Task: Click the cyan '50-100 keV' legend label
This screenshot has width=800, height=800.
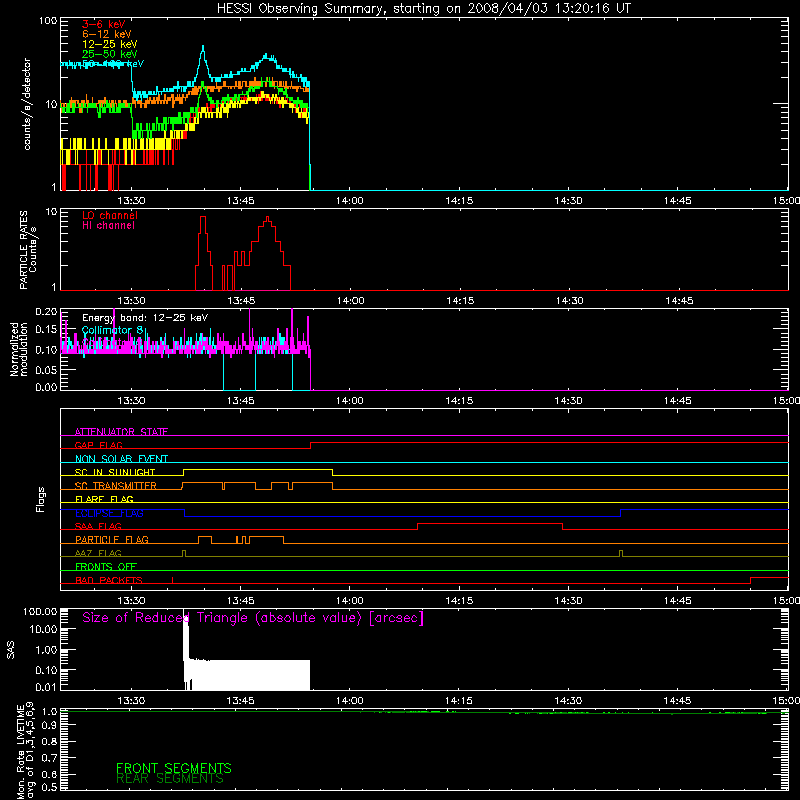Action: 113,64
